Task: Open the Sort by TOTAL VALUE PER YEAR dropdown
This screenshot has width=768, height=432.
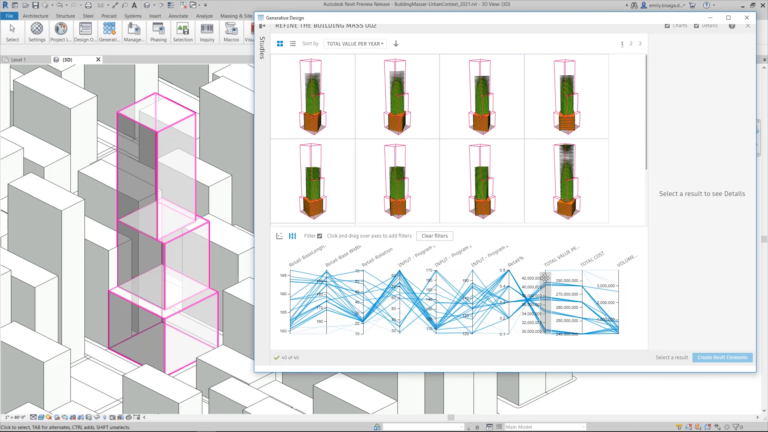Action: coord(355,44)
